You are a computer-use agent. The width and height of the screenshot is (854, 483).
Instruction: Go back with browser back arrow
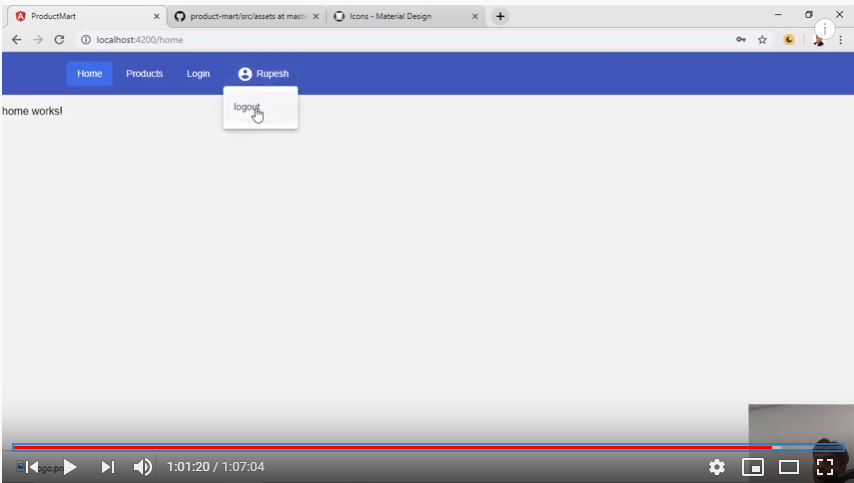click(x=16, y=40)
